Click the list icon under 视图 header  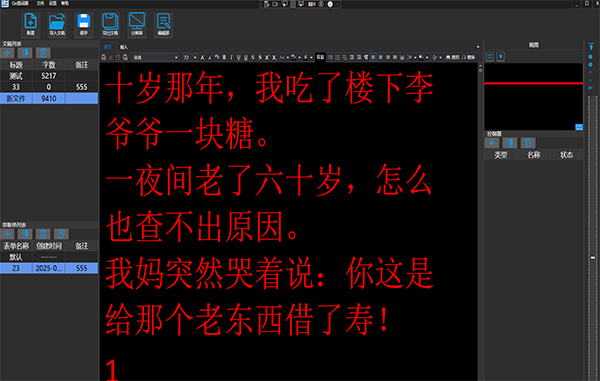click(x=490, y=57)
